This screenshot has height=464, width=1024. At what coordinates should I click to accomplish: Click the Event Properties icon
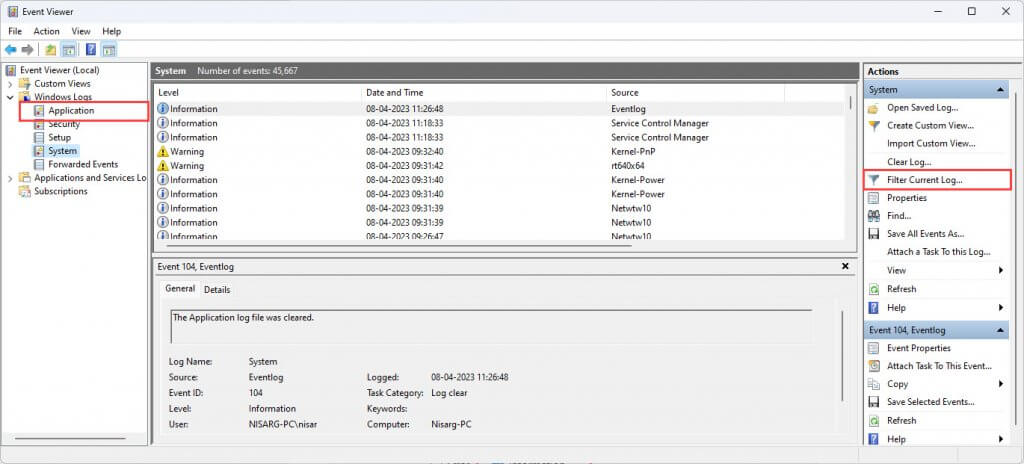click(874, 348)
